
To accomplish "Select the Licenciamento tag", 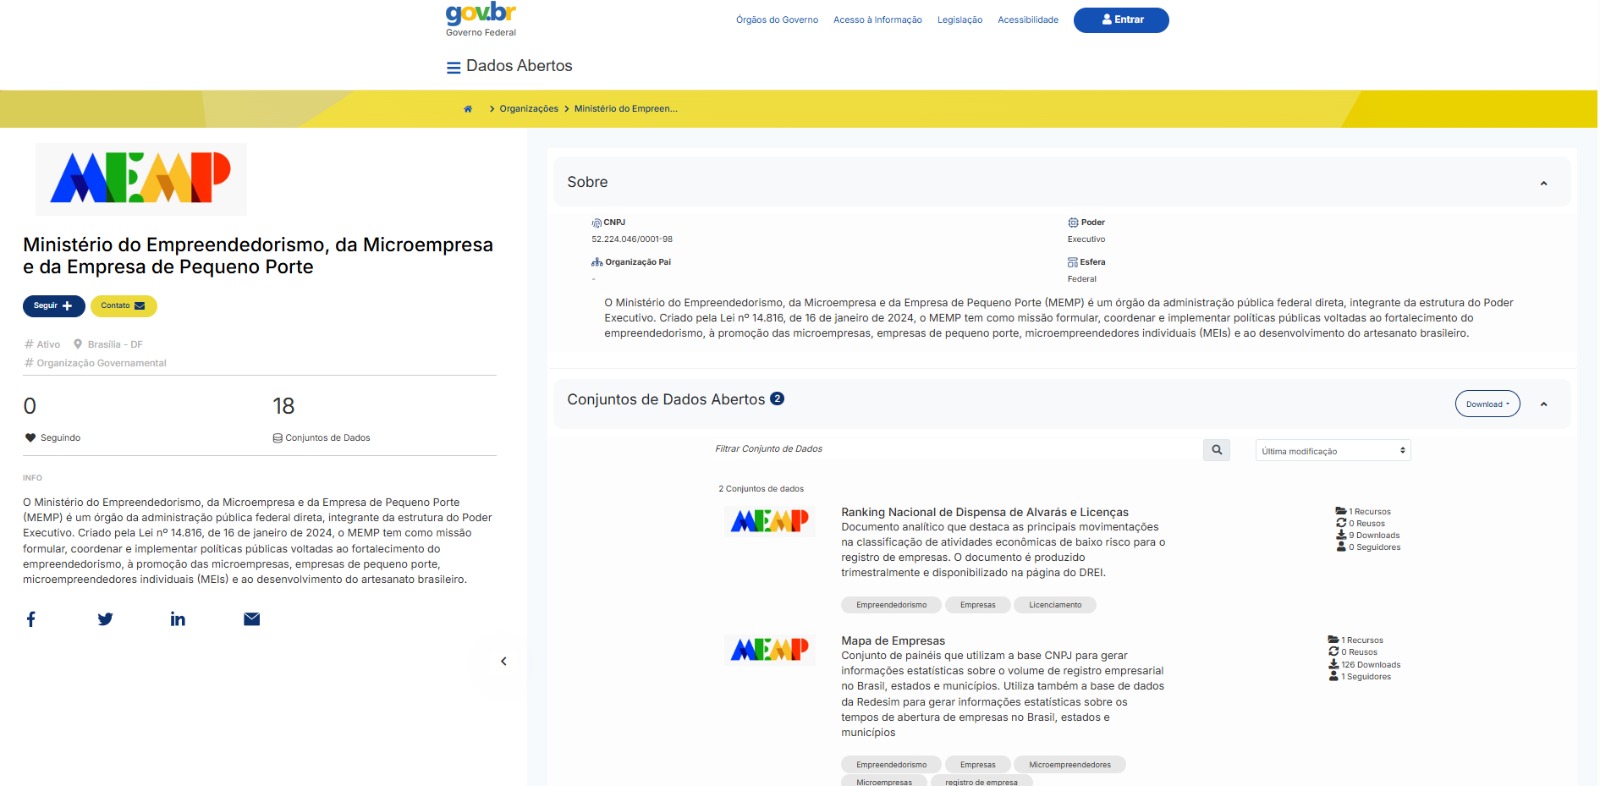I will coord(1055,605).
